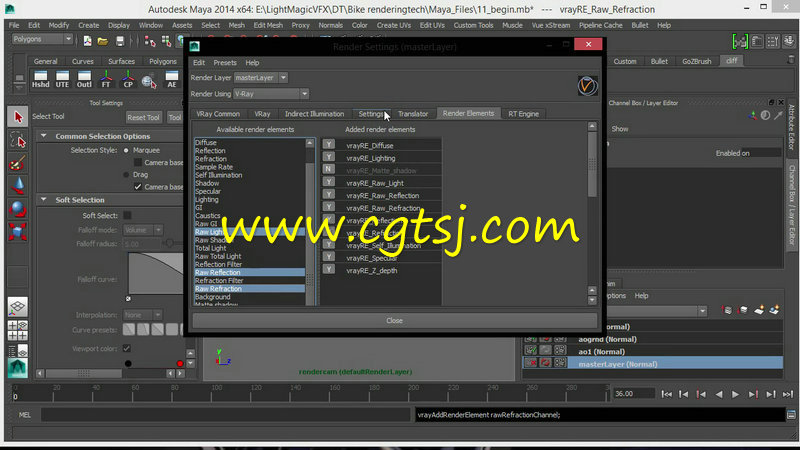800x450 pixels.
Task: Click the V-Ray logo icon
Action: click(587, 86)
